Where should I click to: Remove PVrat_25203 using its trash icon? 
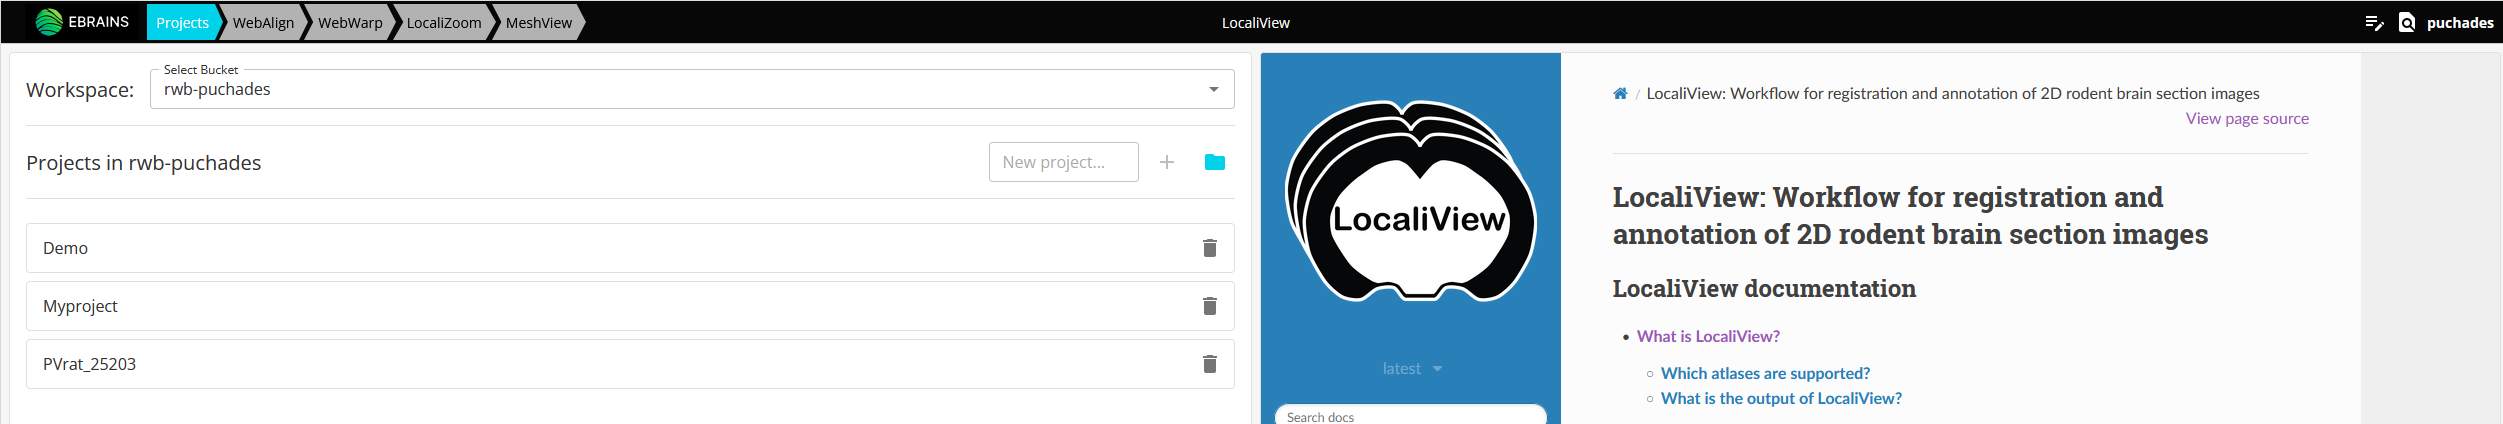[1209, 364]
